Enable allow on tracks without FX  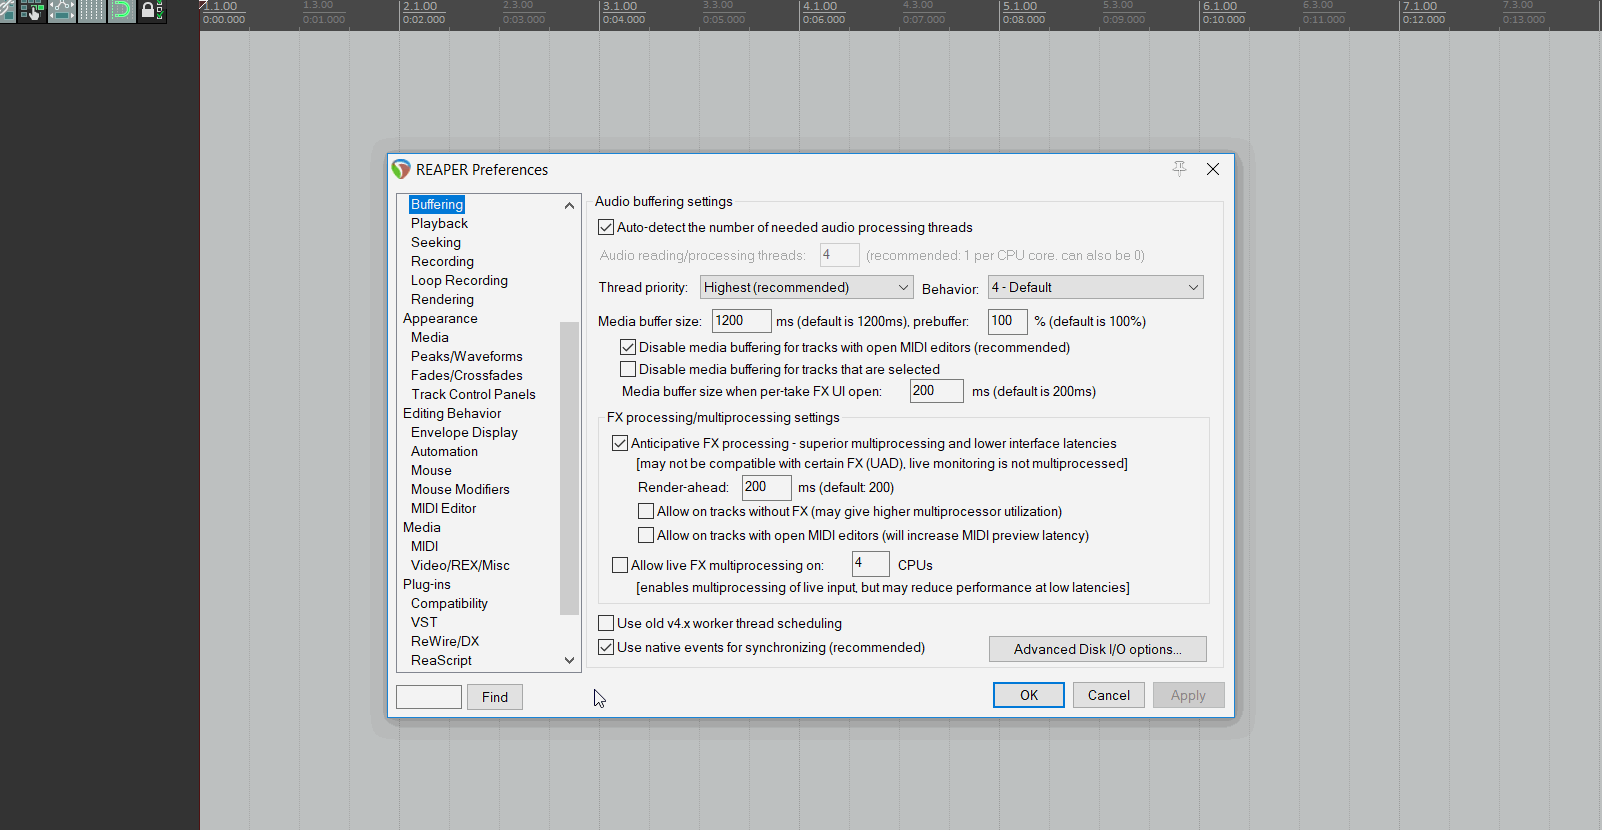(646, 511)
